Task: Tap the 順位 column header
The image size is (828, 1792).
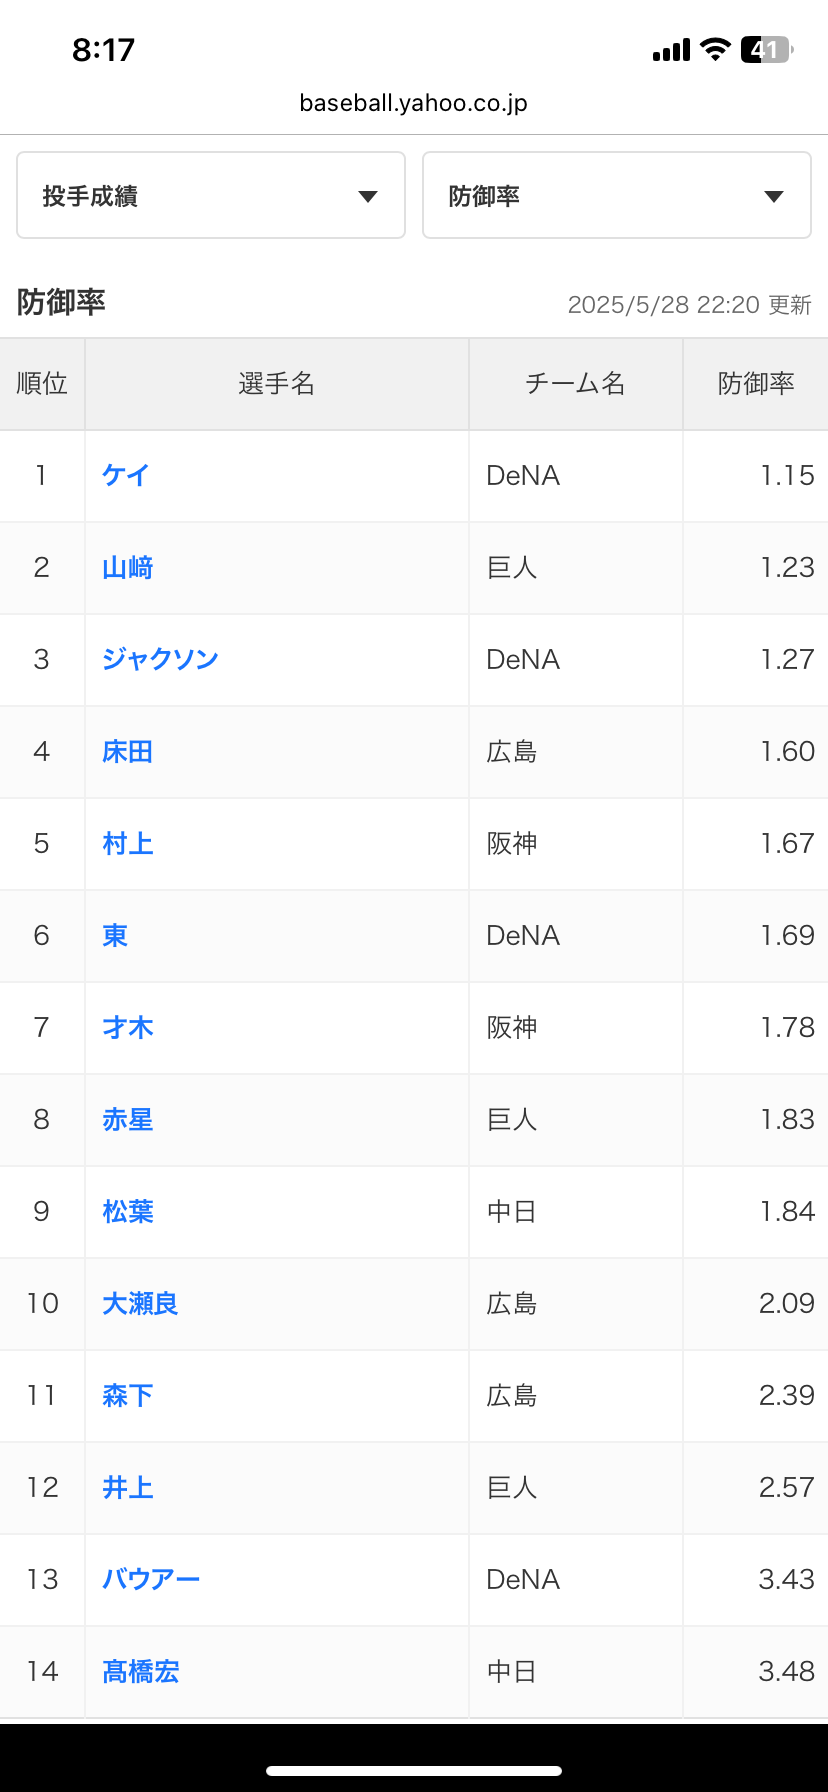Action: (42, 383)
